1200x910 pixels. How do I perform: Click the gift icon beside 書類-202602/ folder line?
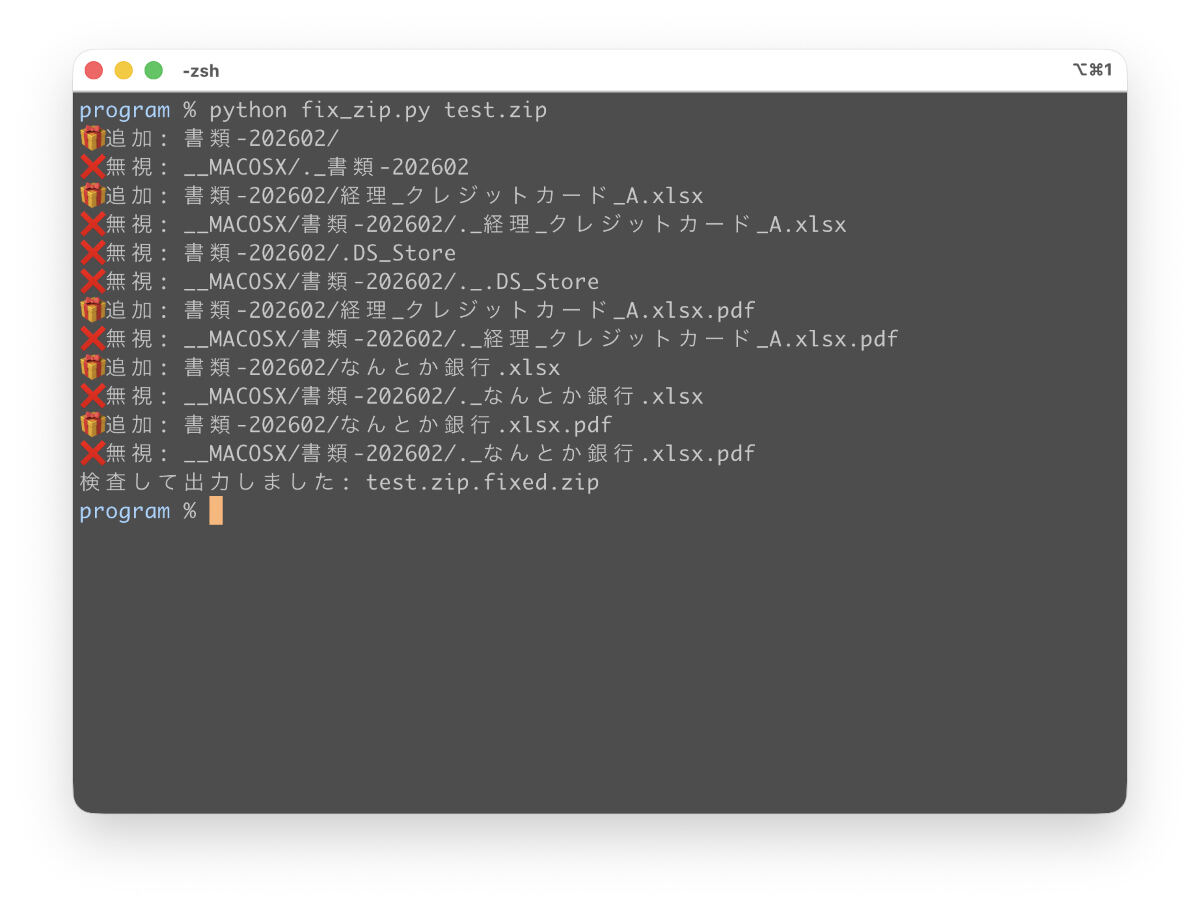click(x=92, y=139)
